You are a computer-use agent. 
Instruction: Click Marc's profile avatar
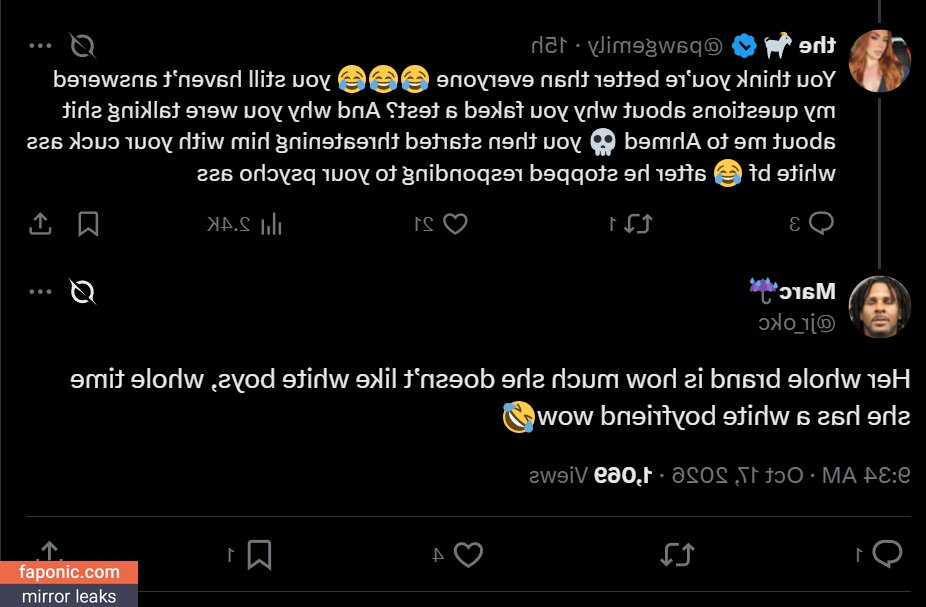click(879, 306)
